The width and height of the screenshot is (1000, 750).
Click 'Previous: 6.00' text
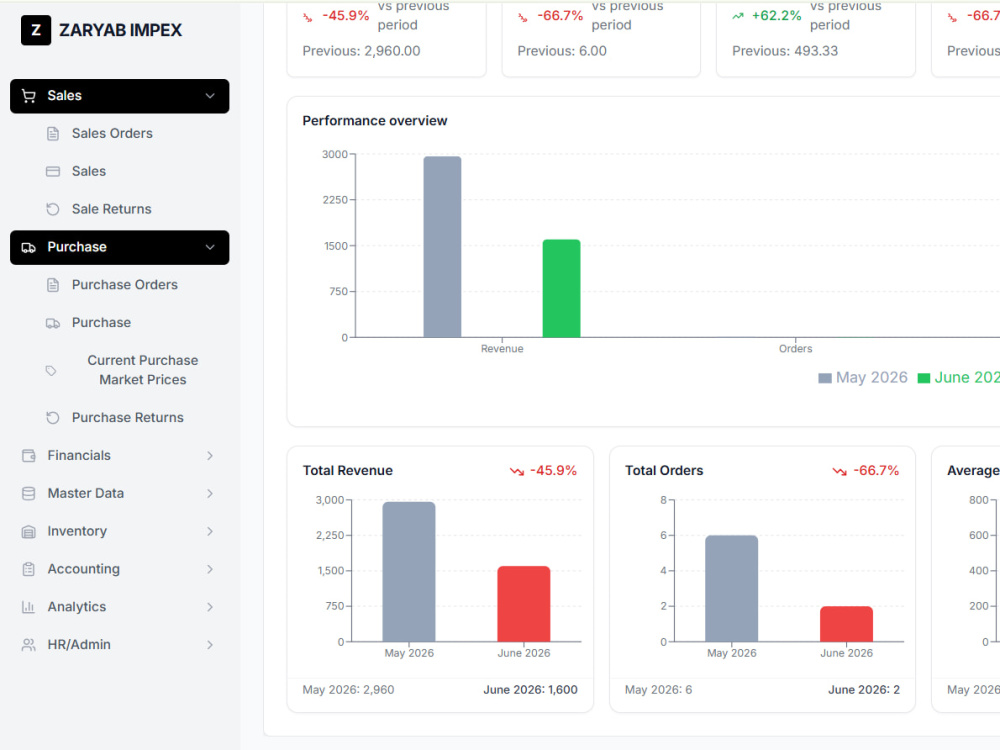click(562, 51)
